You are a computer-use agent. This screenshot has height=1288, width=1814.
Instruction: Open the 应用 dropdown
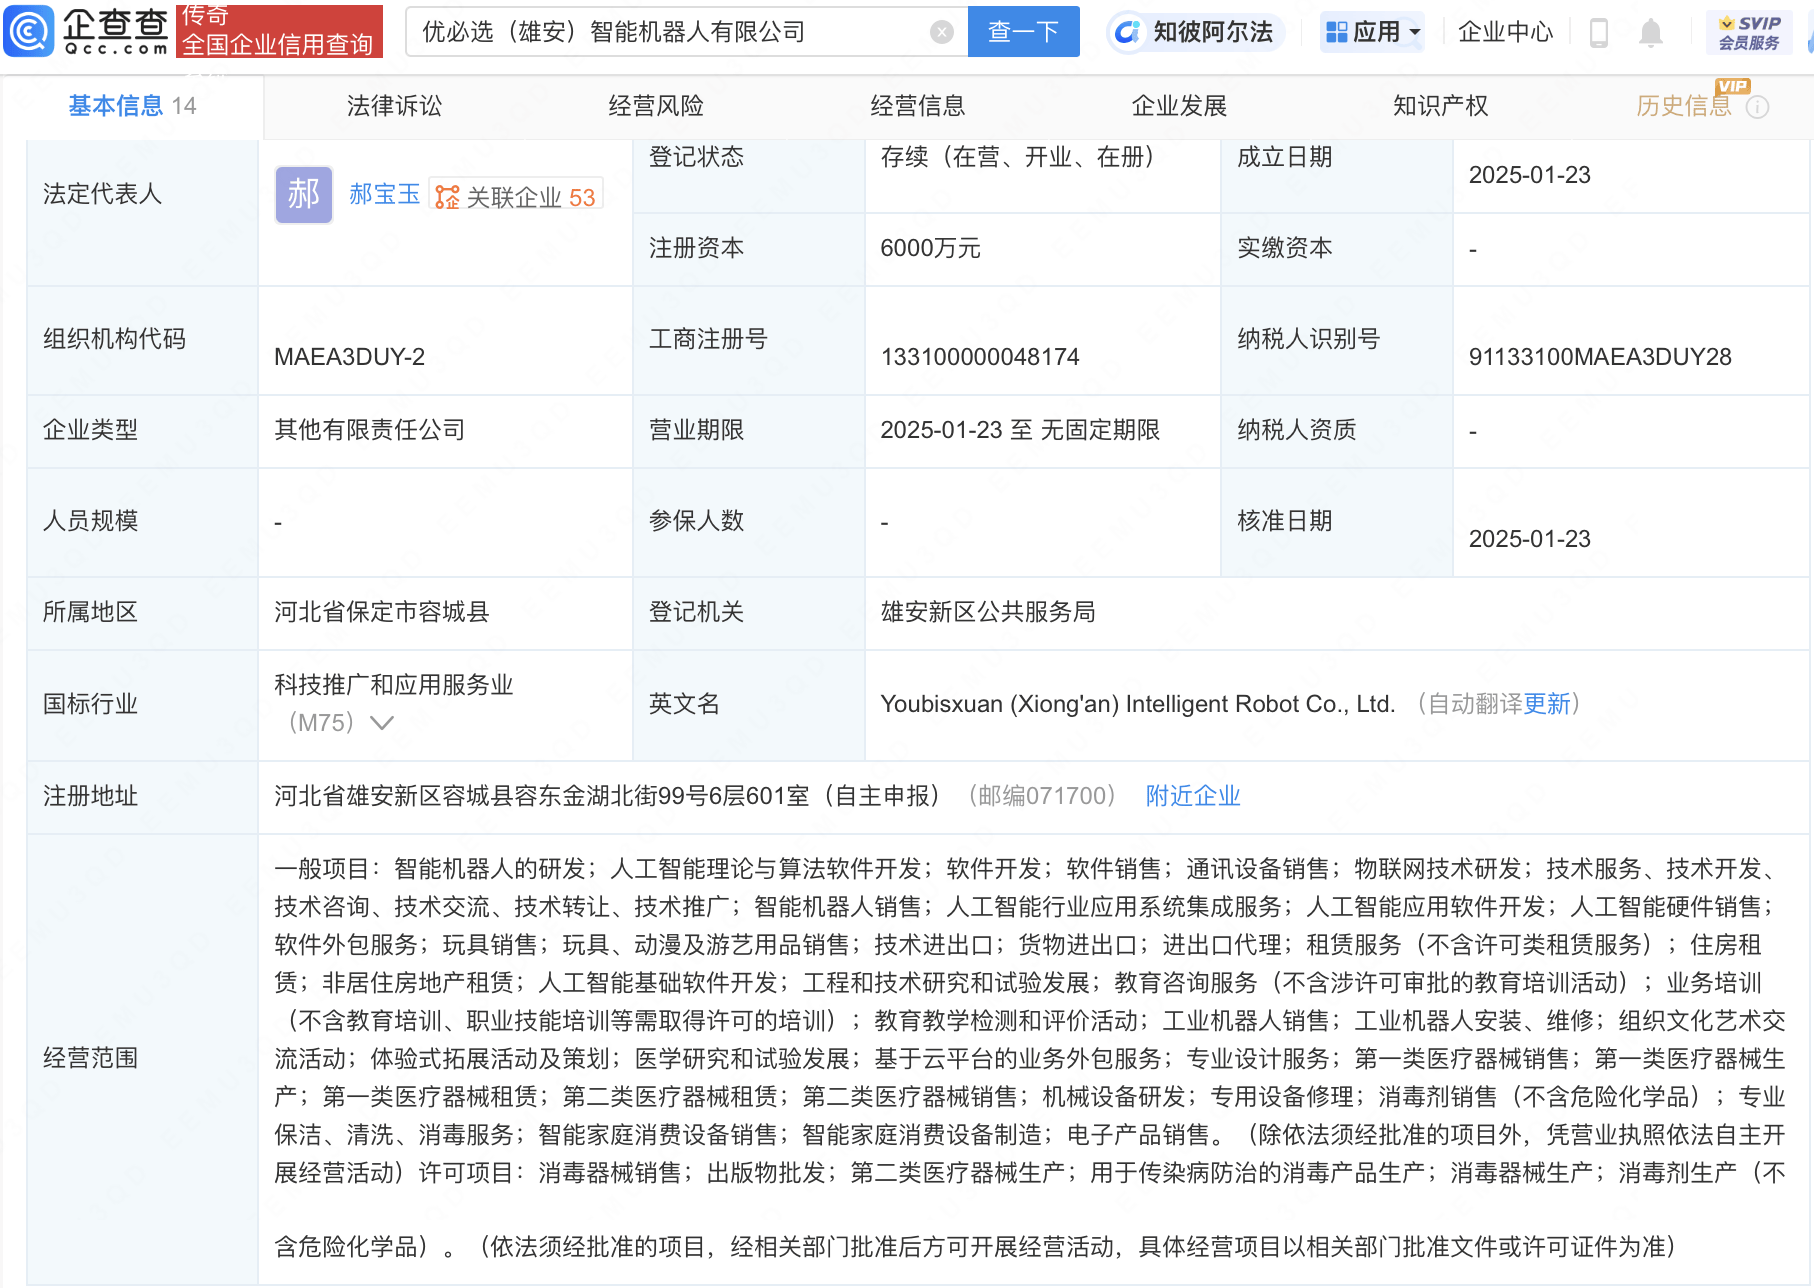tap(1372, 31)
